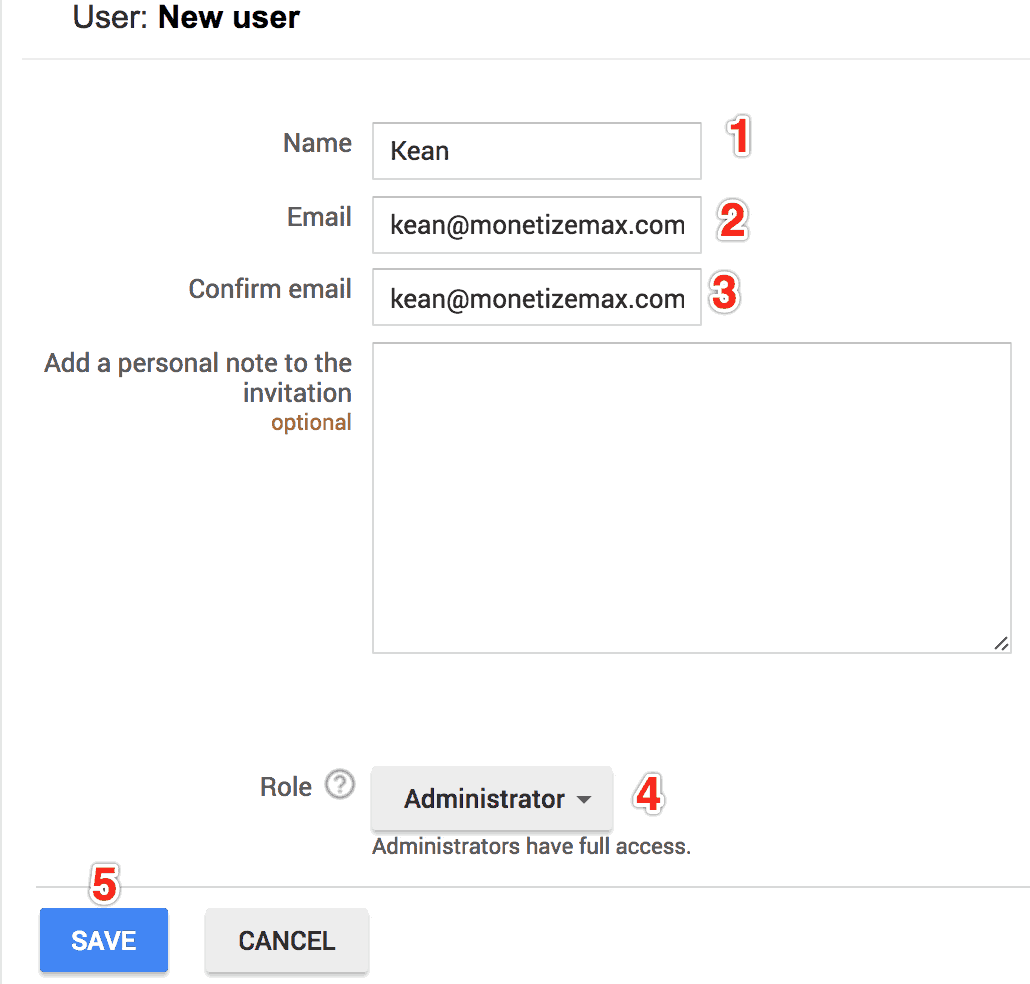This screenshot has height=984, width=1030.
Task: Click the User: New user heading
Action: point(185,17)
